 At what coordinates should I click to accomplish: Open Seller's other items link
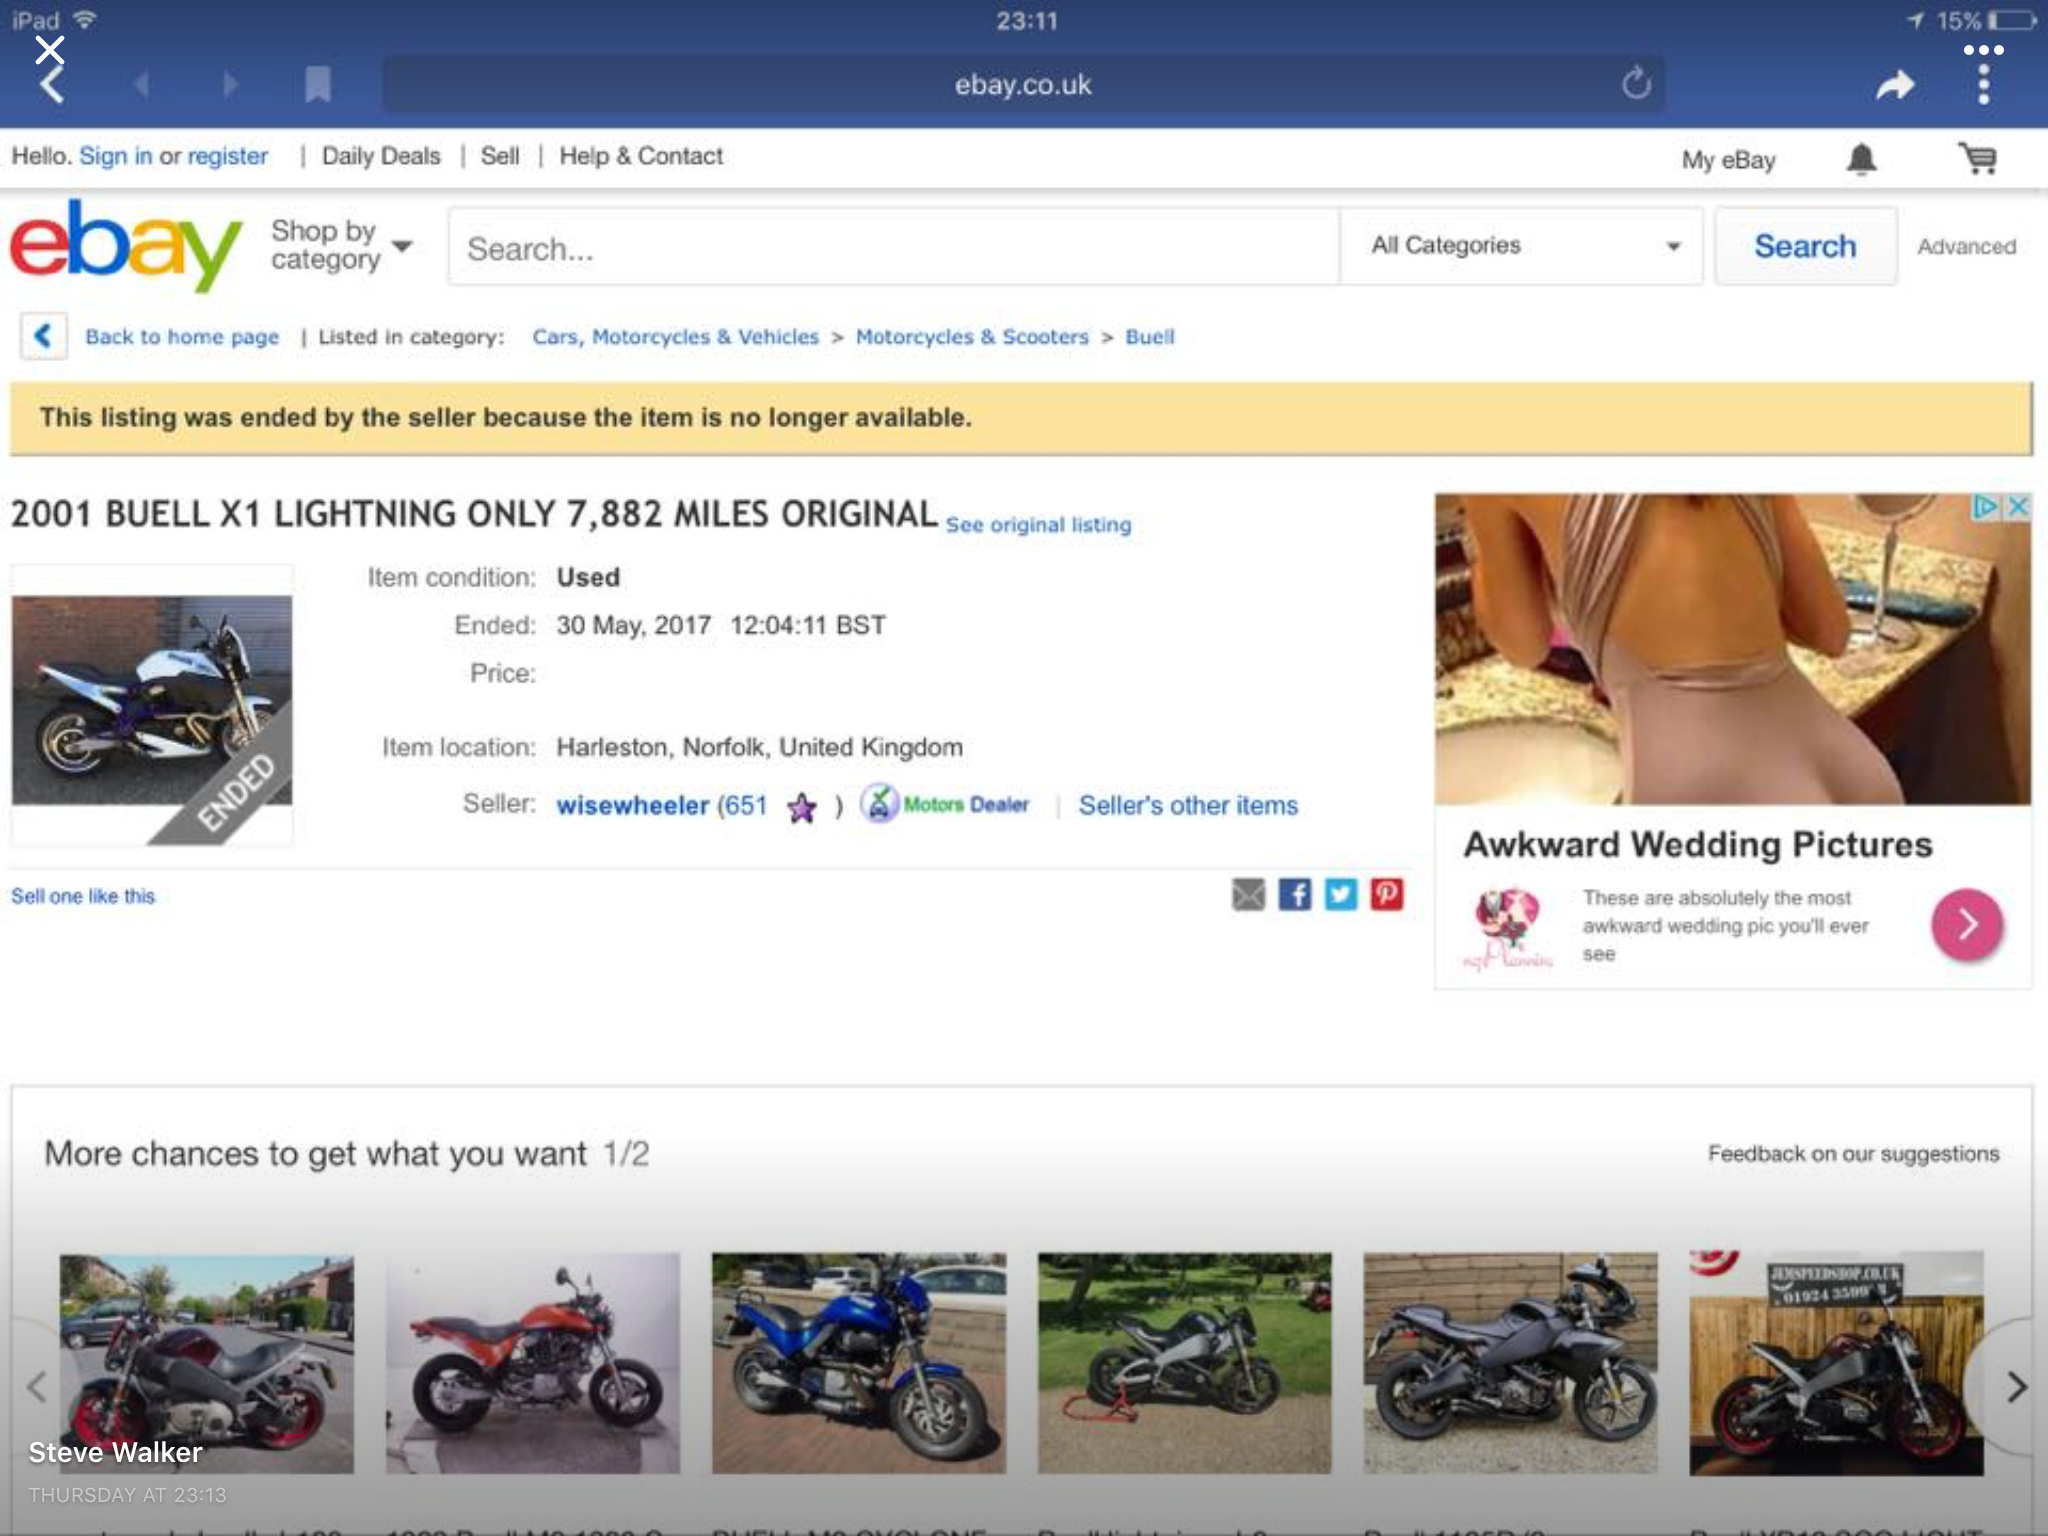tap(1188, 805)
